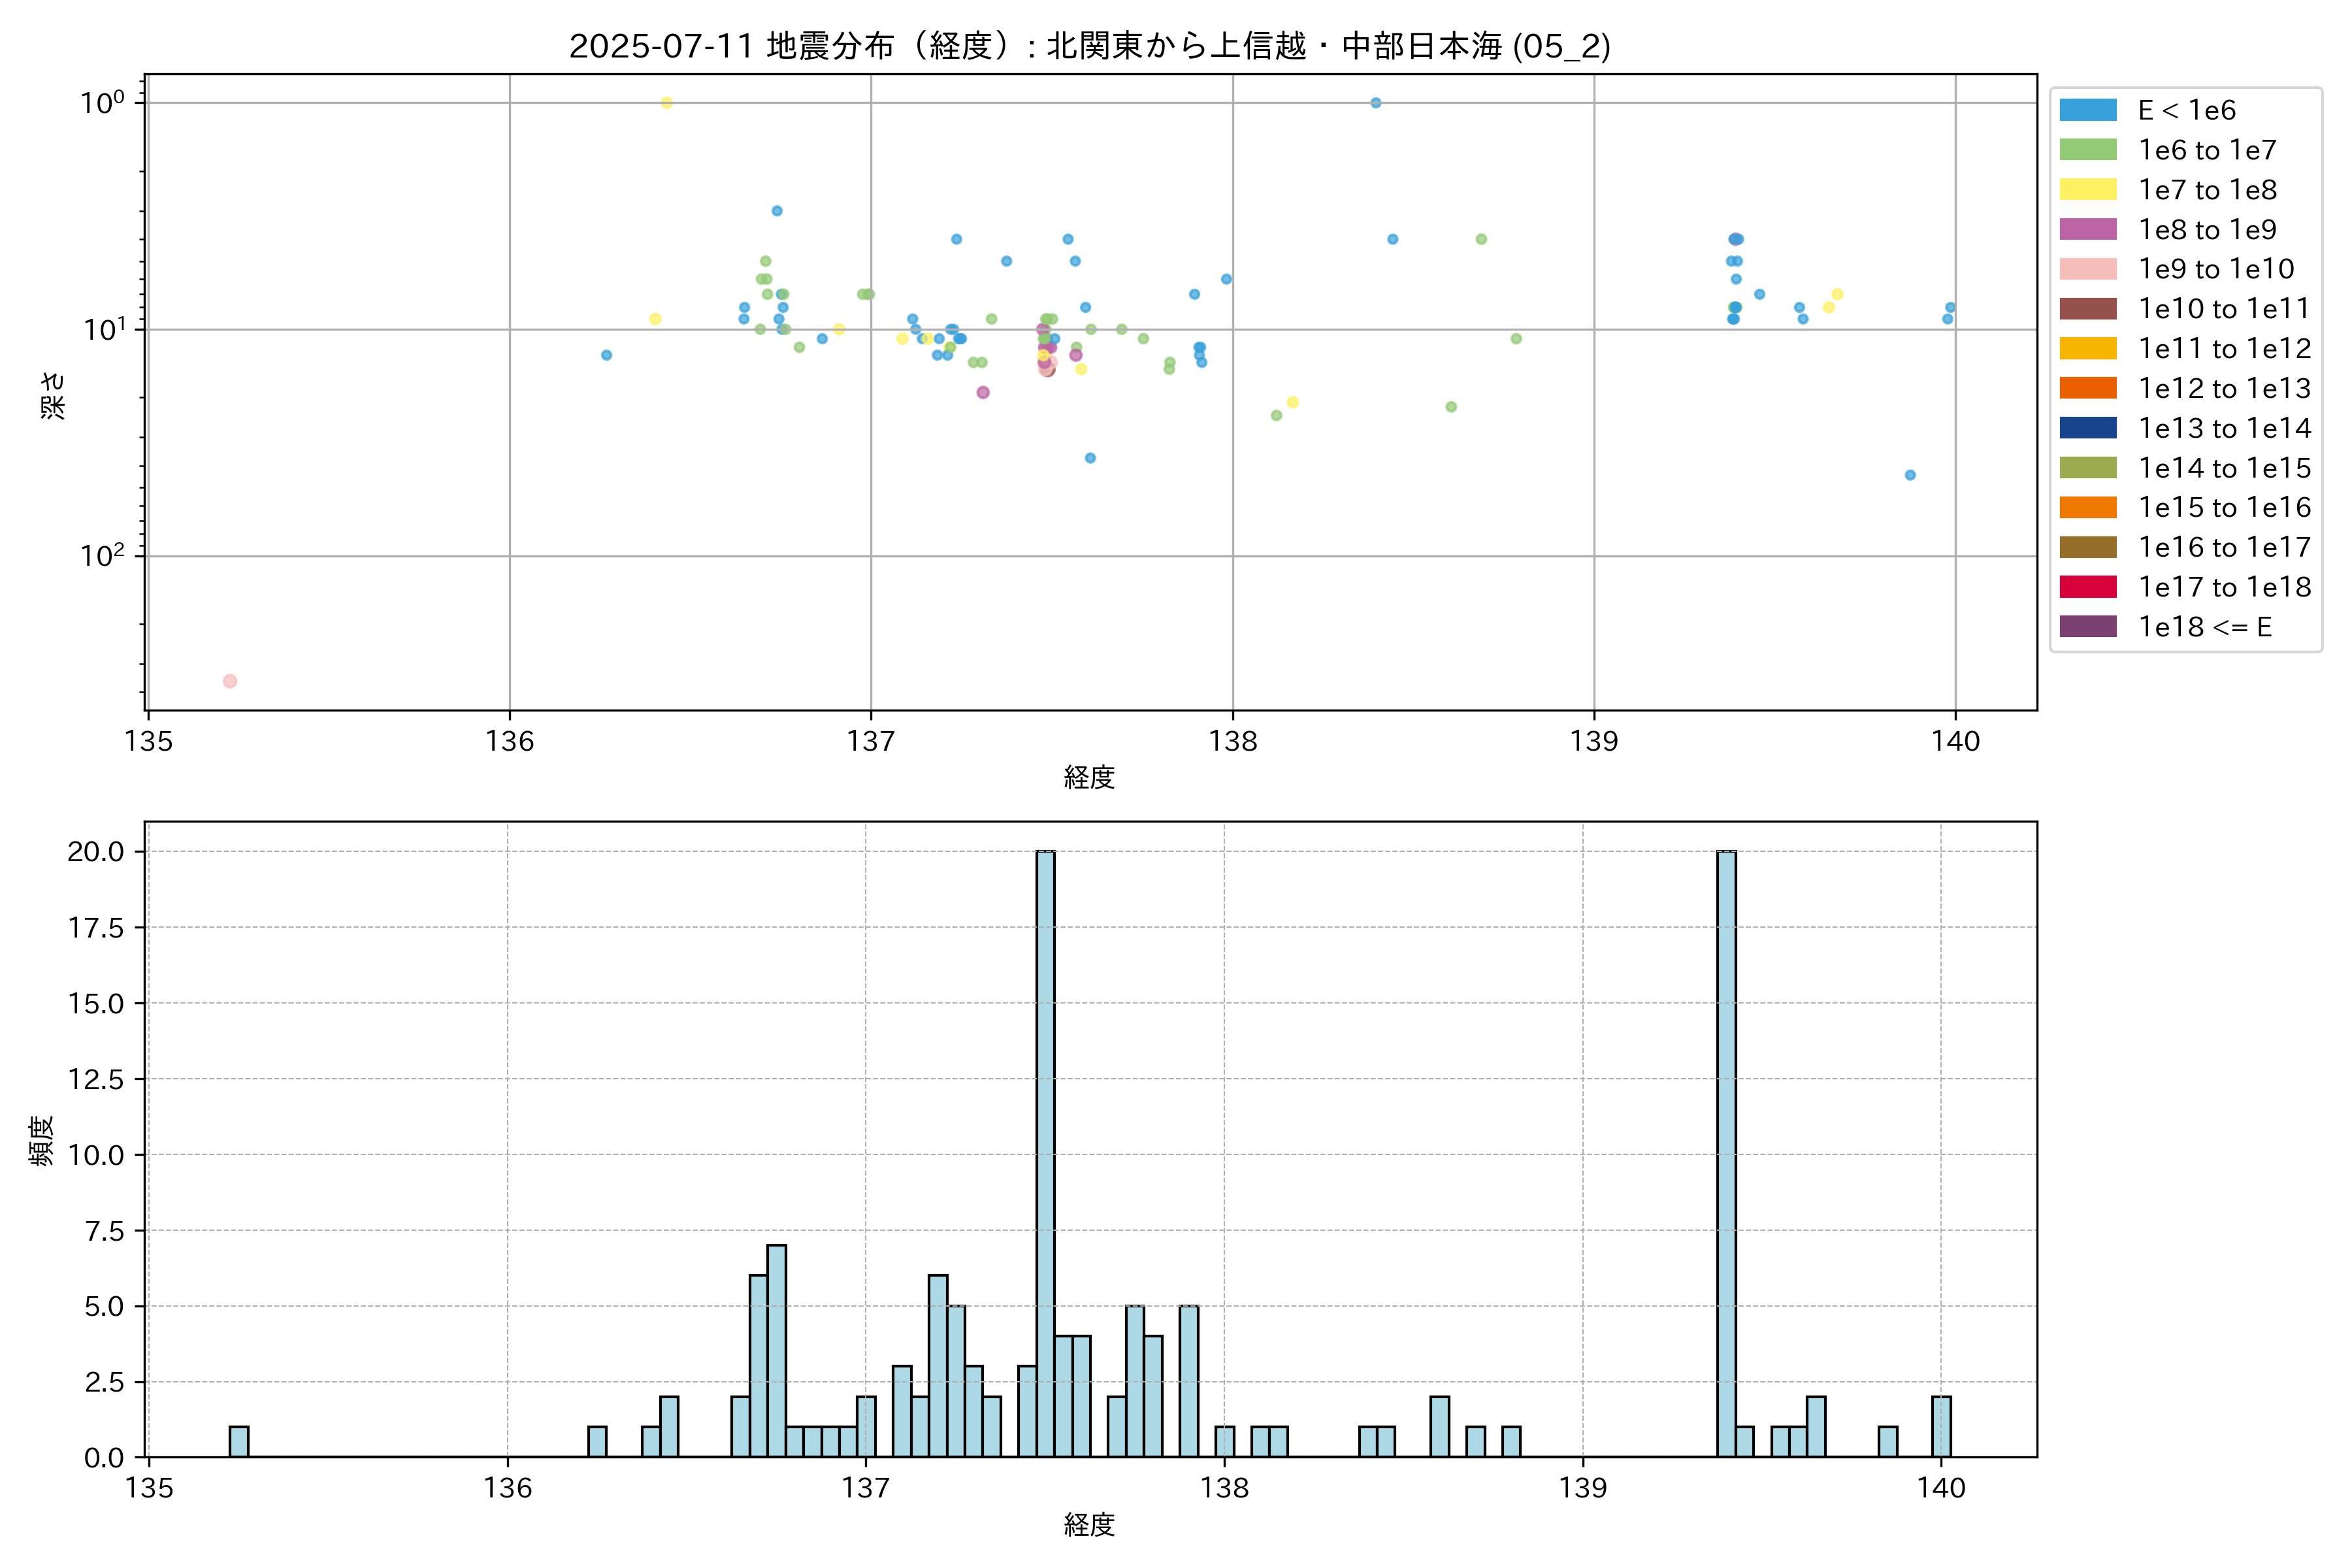Click the lone histogram bar near 135.25
Viewport: 2352px width, 1568px height.
coord(239,1441)
